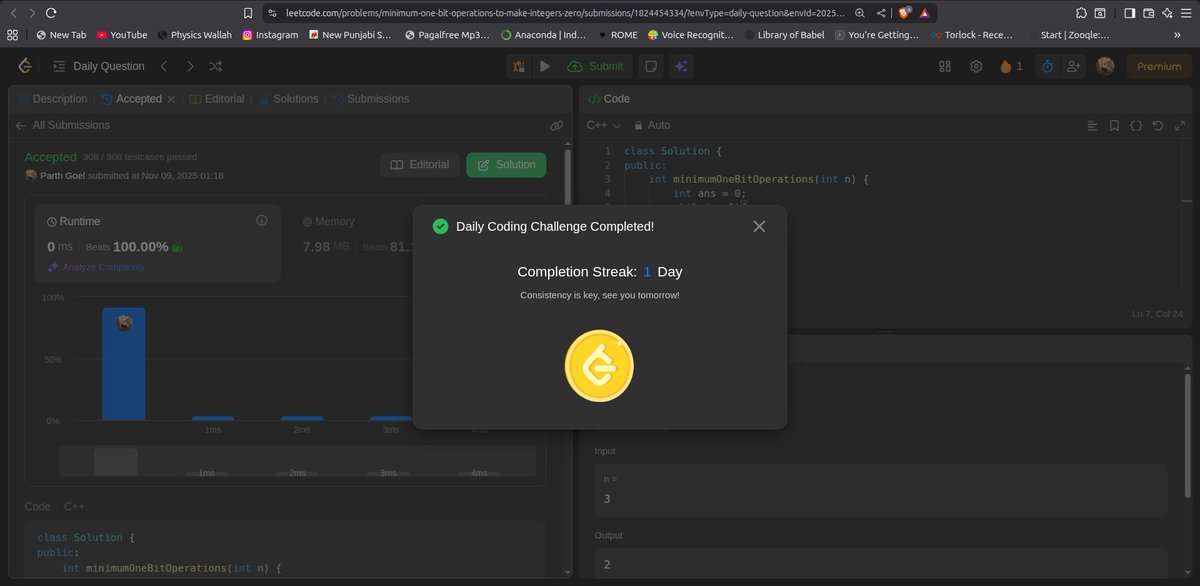Image resolution: width=1200 pixels, height=586 pixels.
Task: Click the editor bookmark icon
Action: (1114, 125)
